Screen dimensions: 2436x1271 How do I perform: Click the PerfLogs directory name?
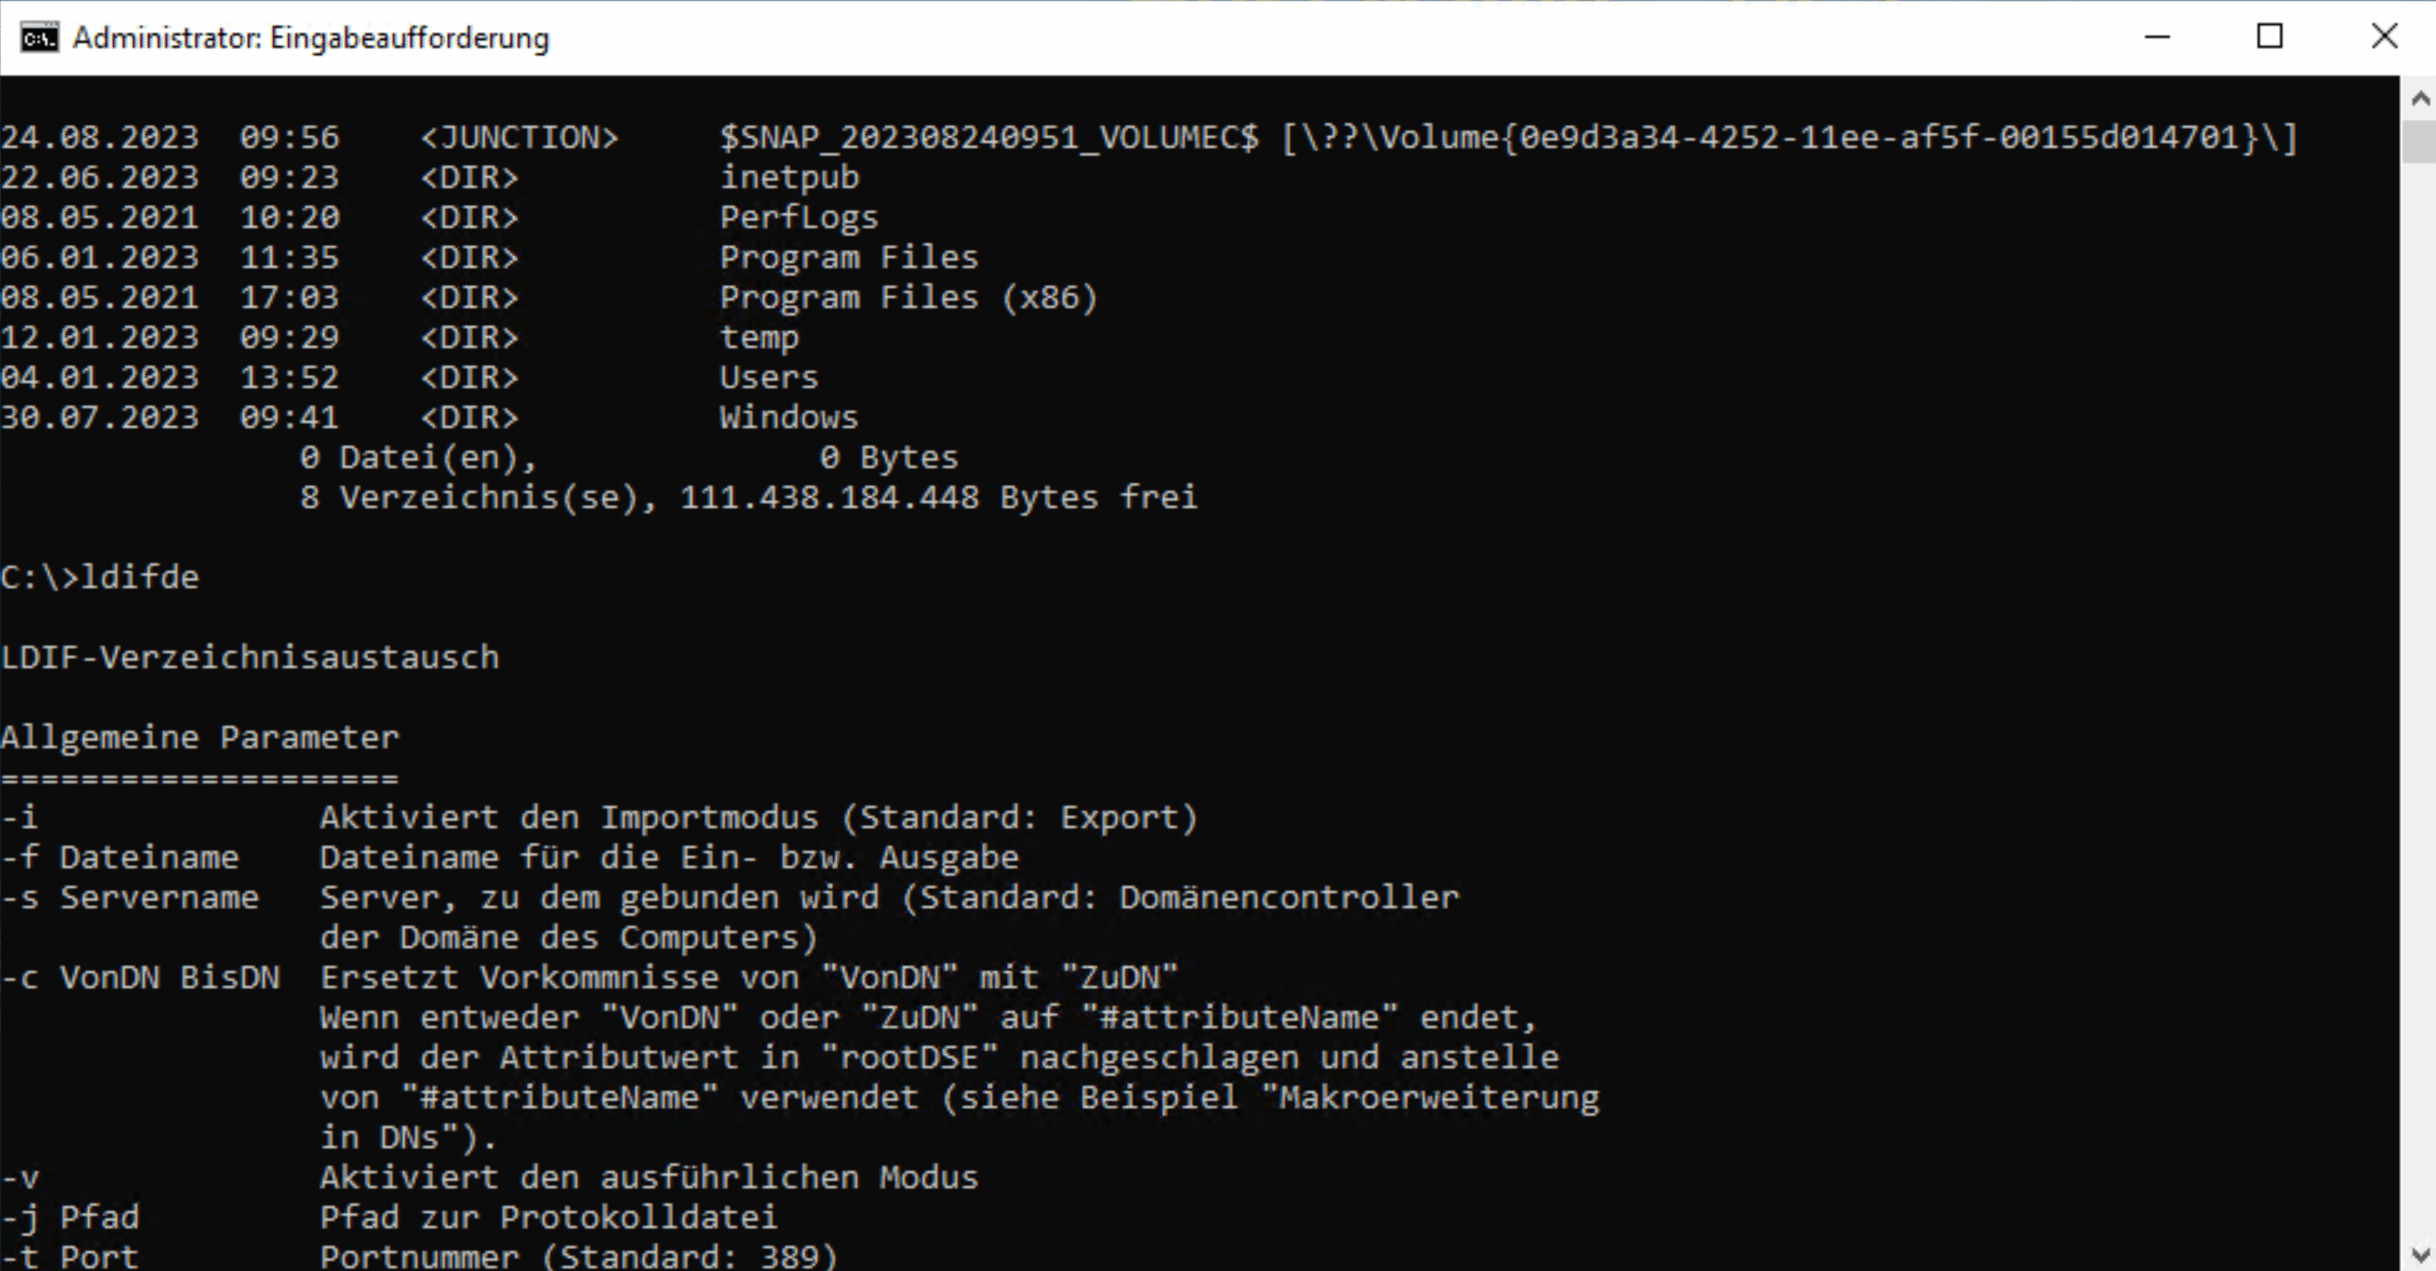(798, 217)
